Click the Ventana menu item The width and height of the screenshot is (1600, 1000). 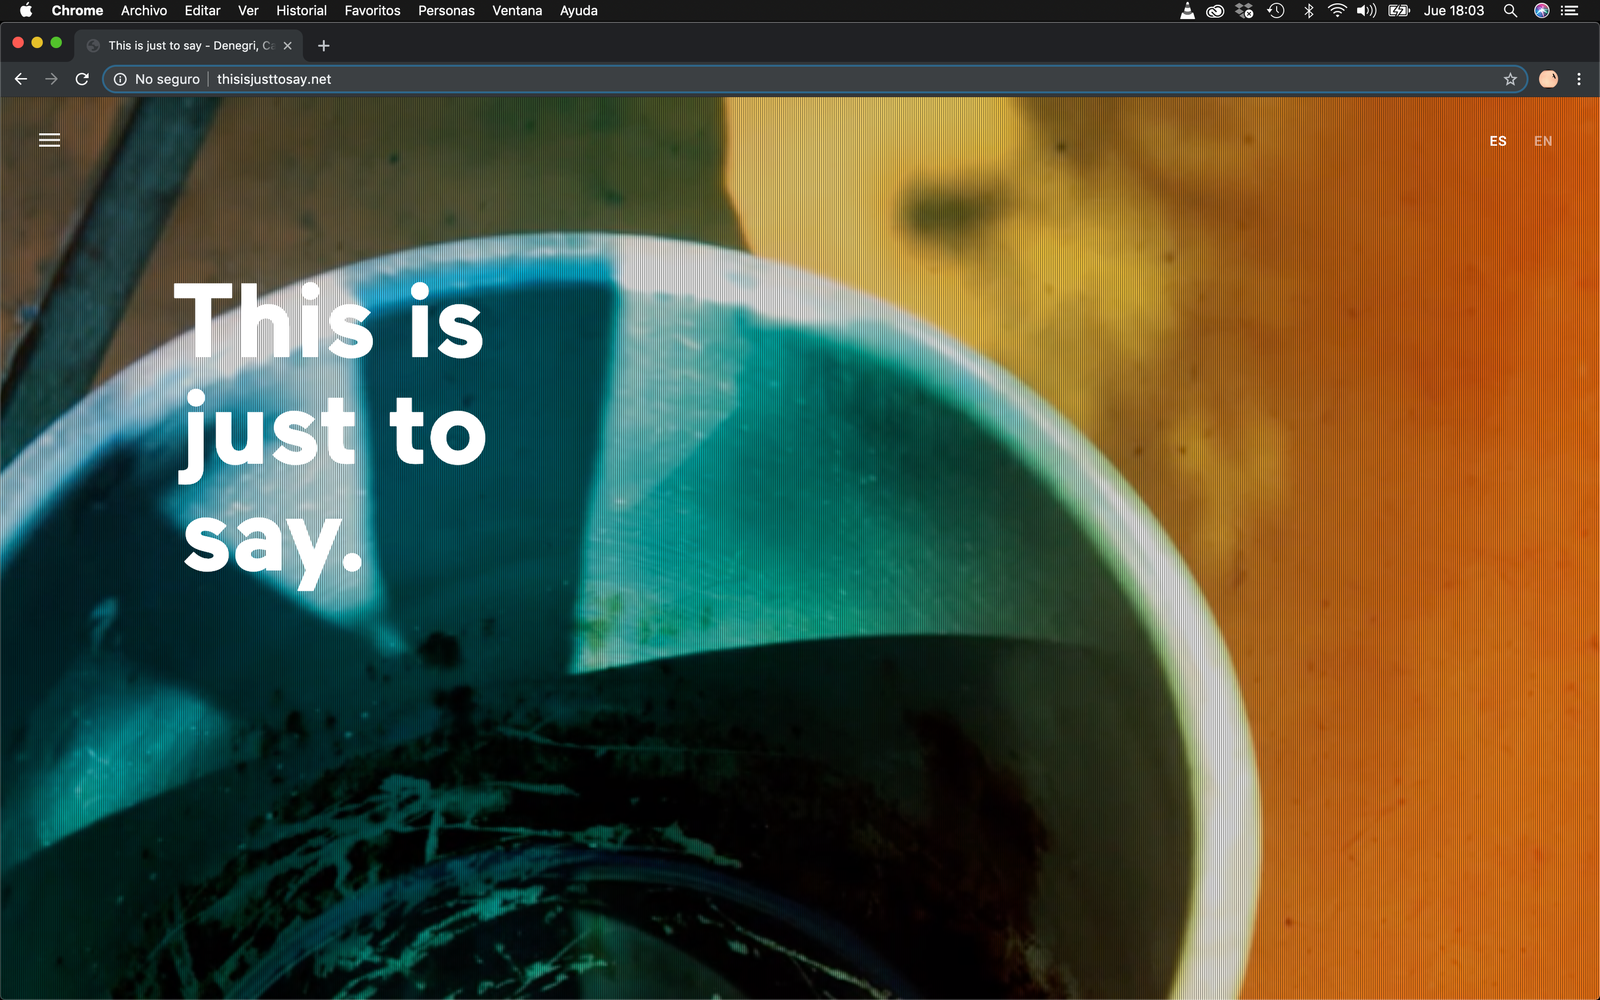click(x=517, y=11)
